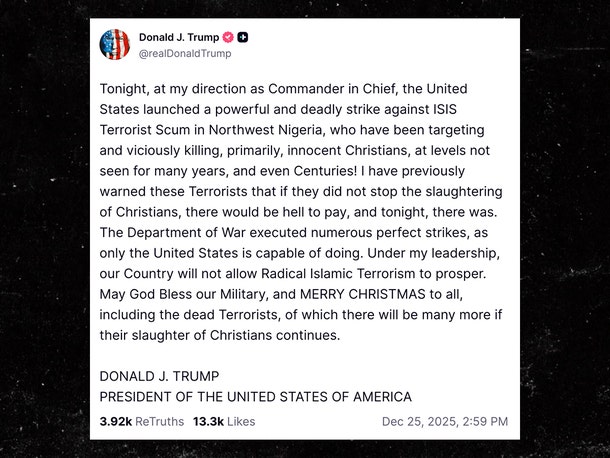This screenshot has width=610, height=458.
Task: Click "Northwest Nigeria" in the post text
Action: [x=260, y=129]
